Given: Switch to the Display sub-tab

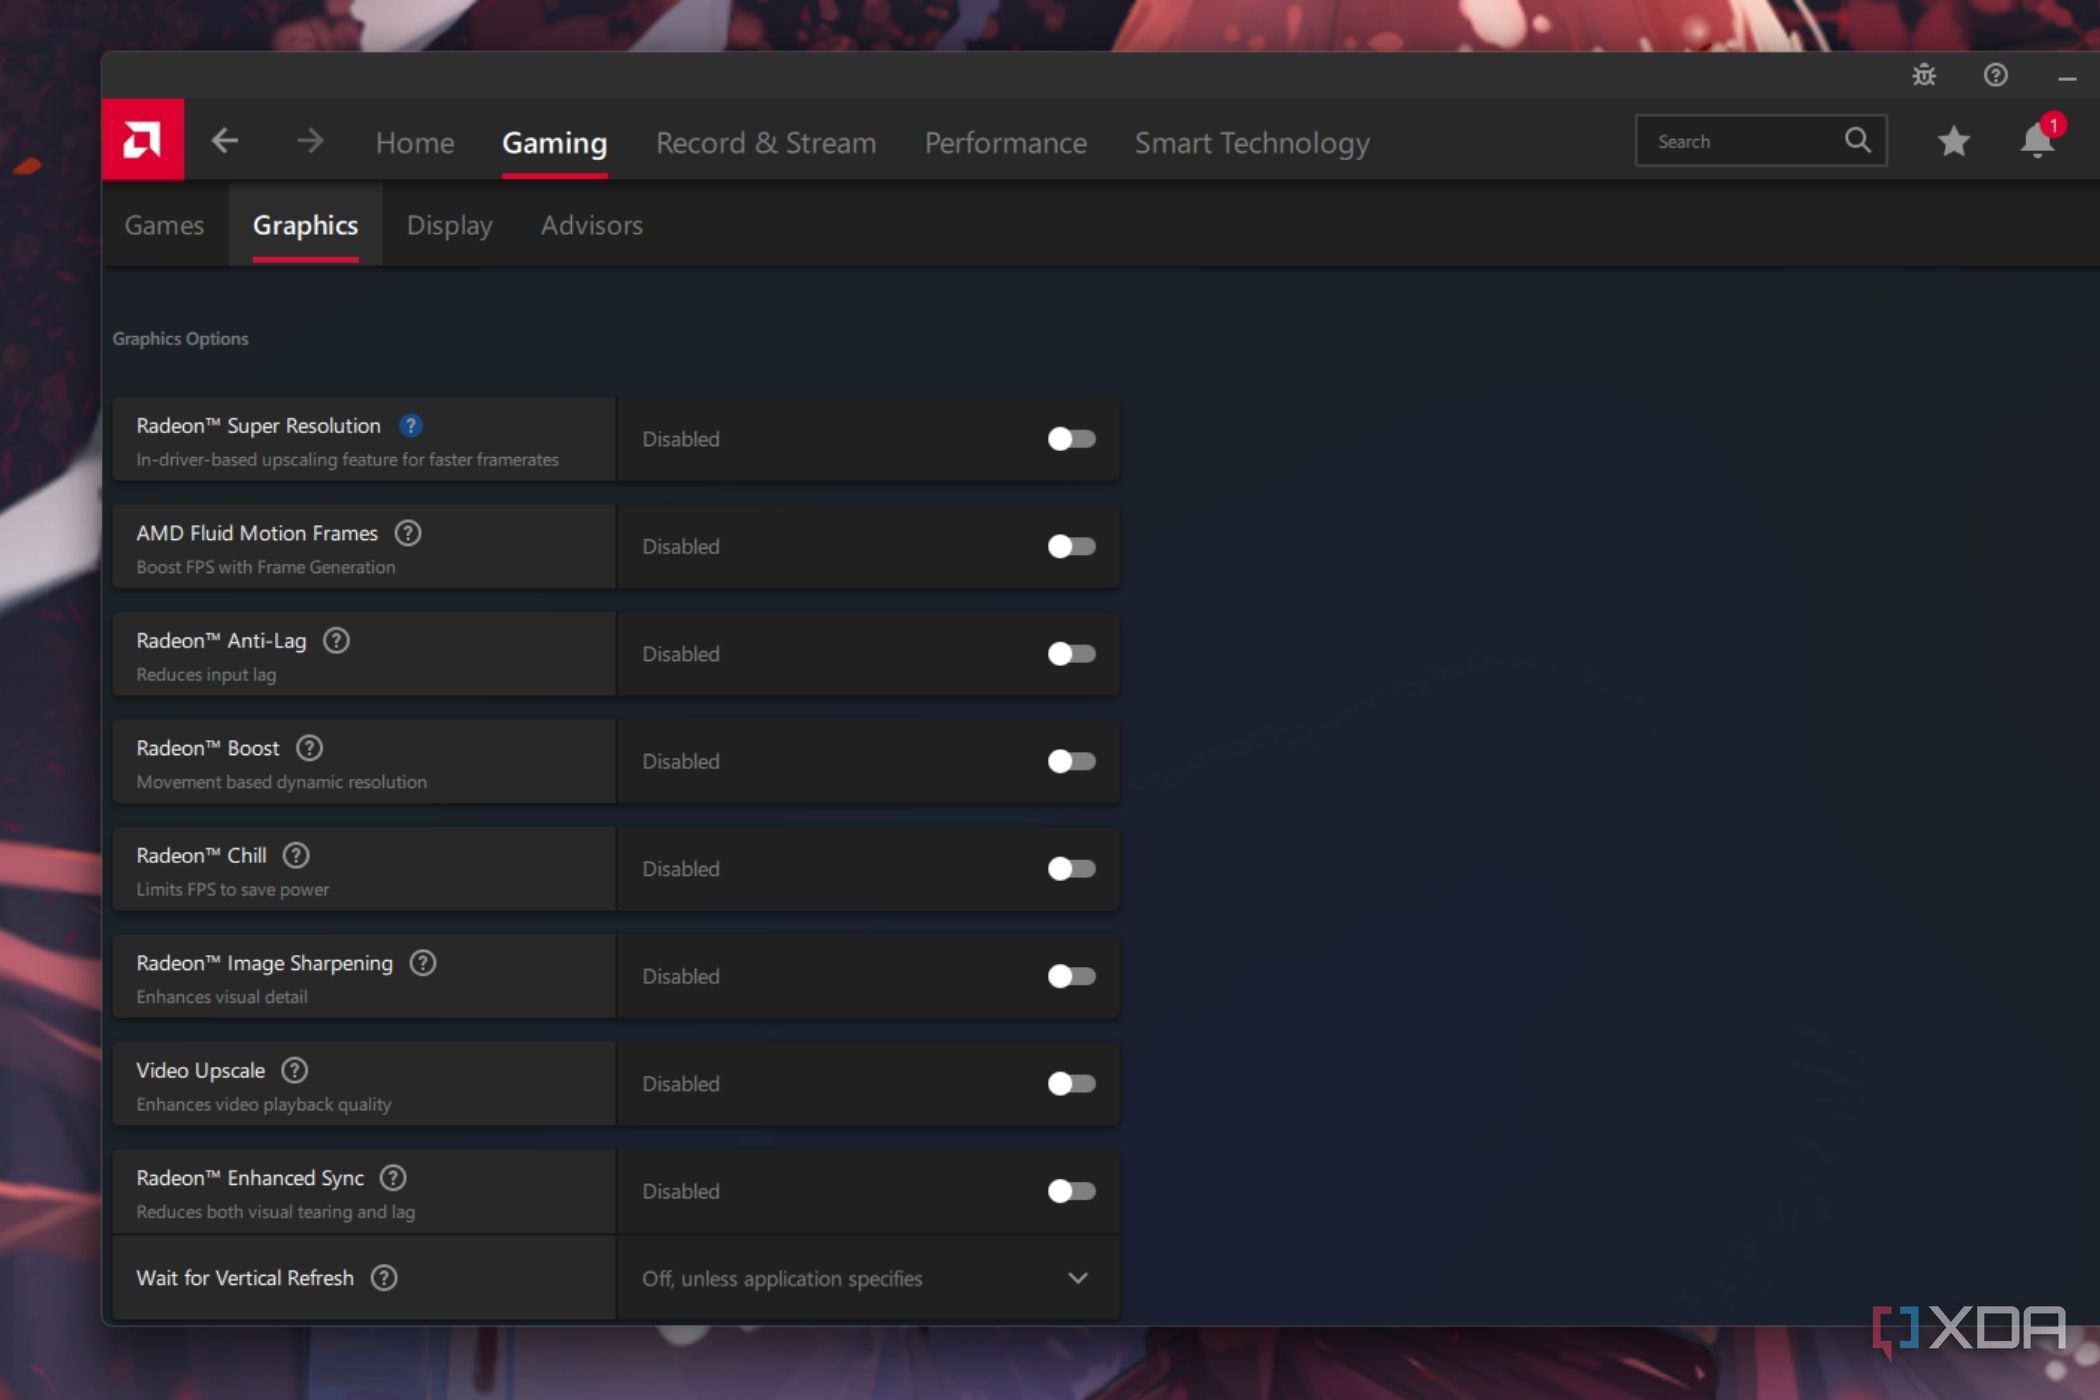Looking at the screenshot, I should click(449, 226).
